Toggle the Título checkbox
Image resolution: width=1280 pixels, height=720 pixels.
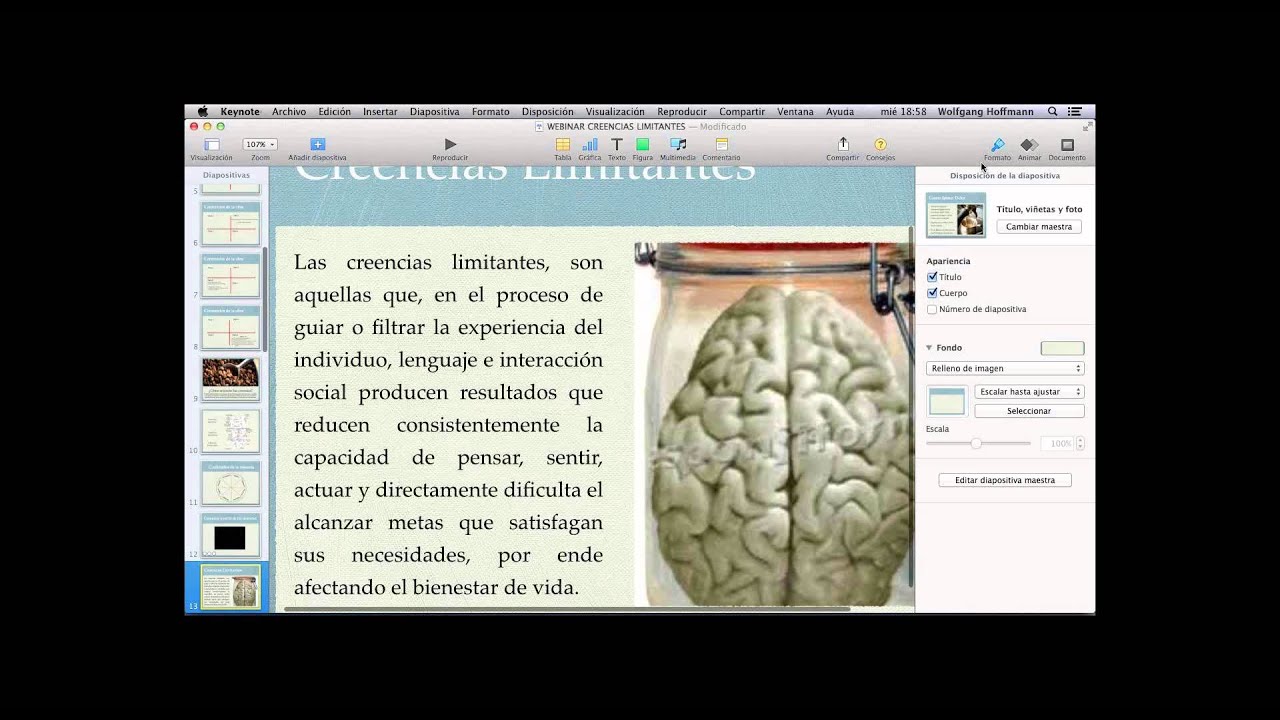click(x=932, y=277)
